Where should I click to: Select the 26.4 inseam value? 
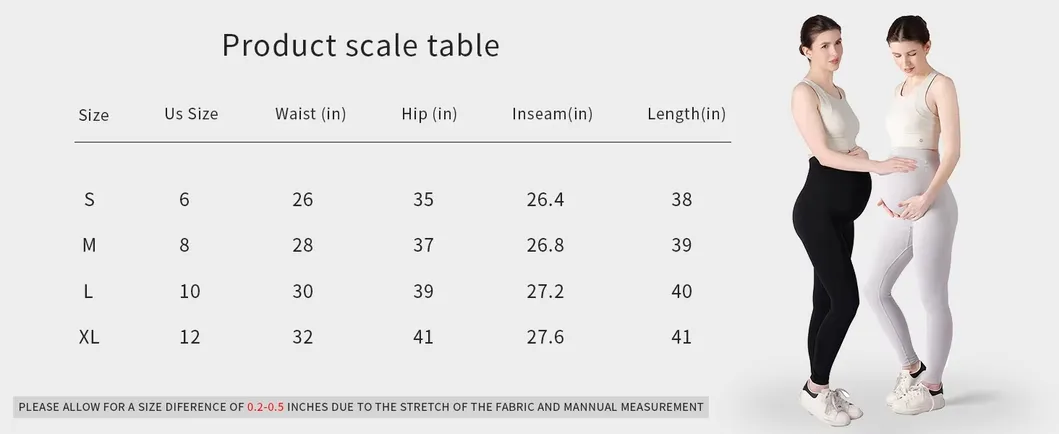546,200
